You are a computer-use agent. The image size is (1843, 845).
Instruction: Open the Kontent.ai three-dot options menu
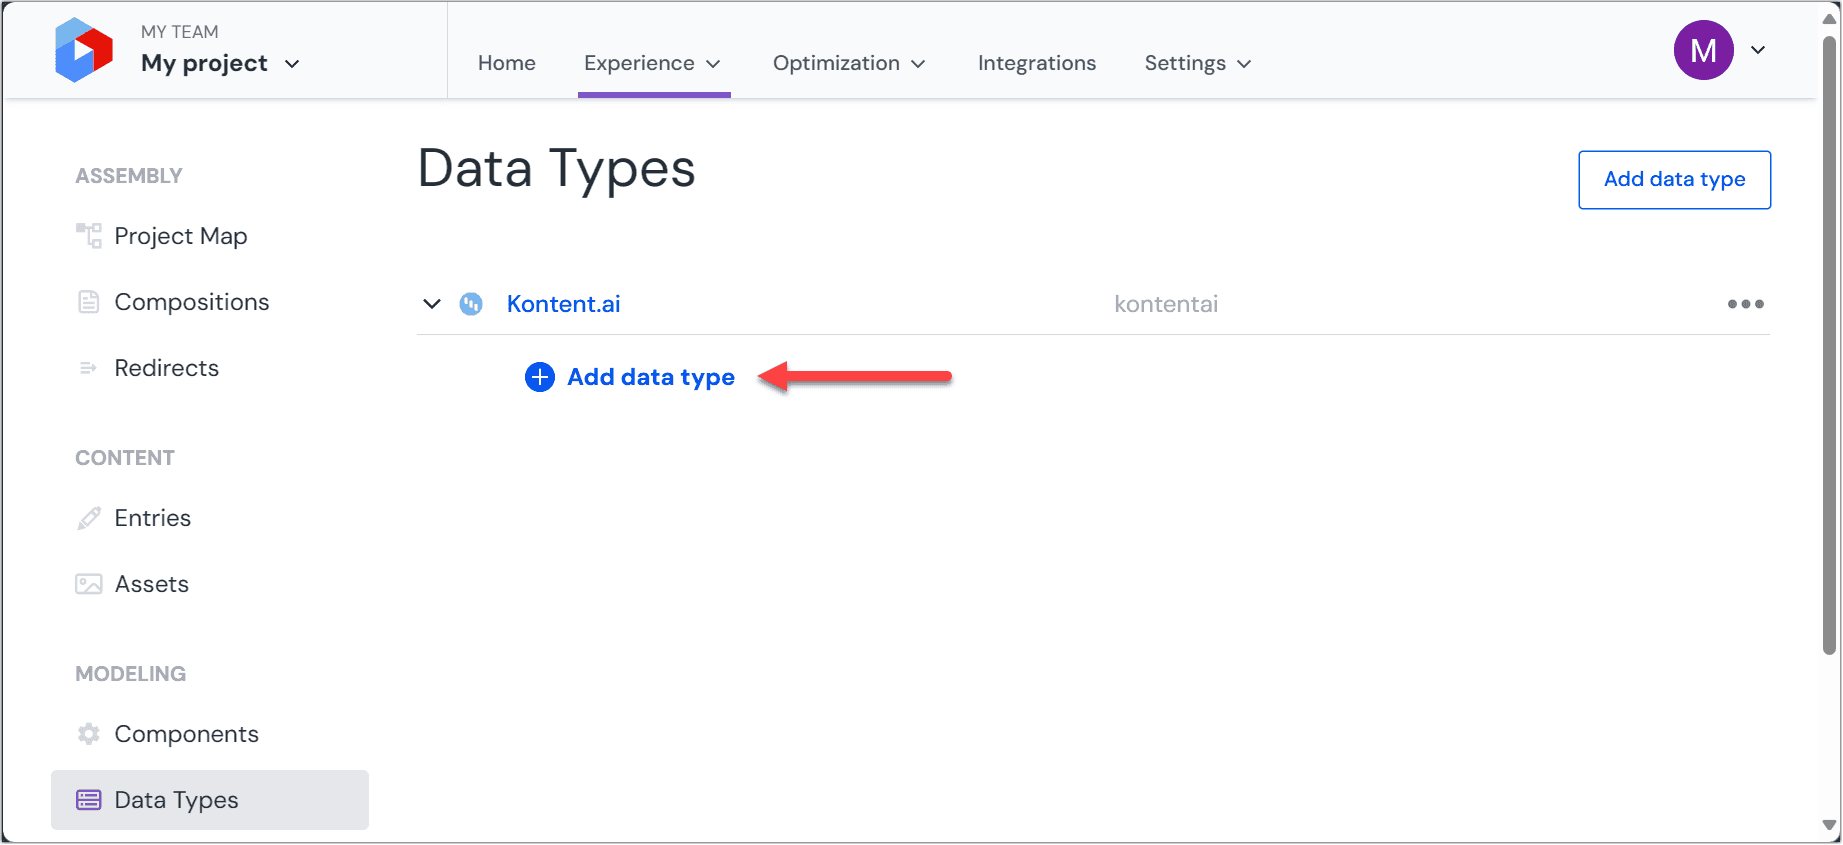[1745, 304]
